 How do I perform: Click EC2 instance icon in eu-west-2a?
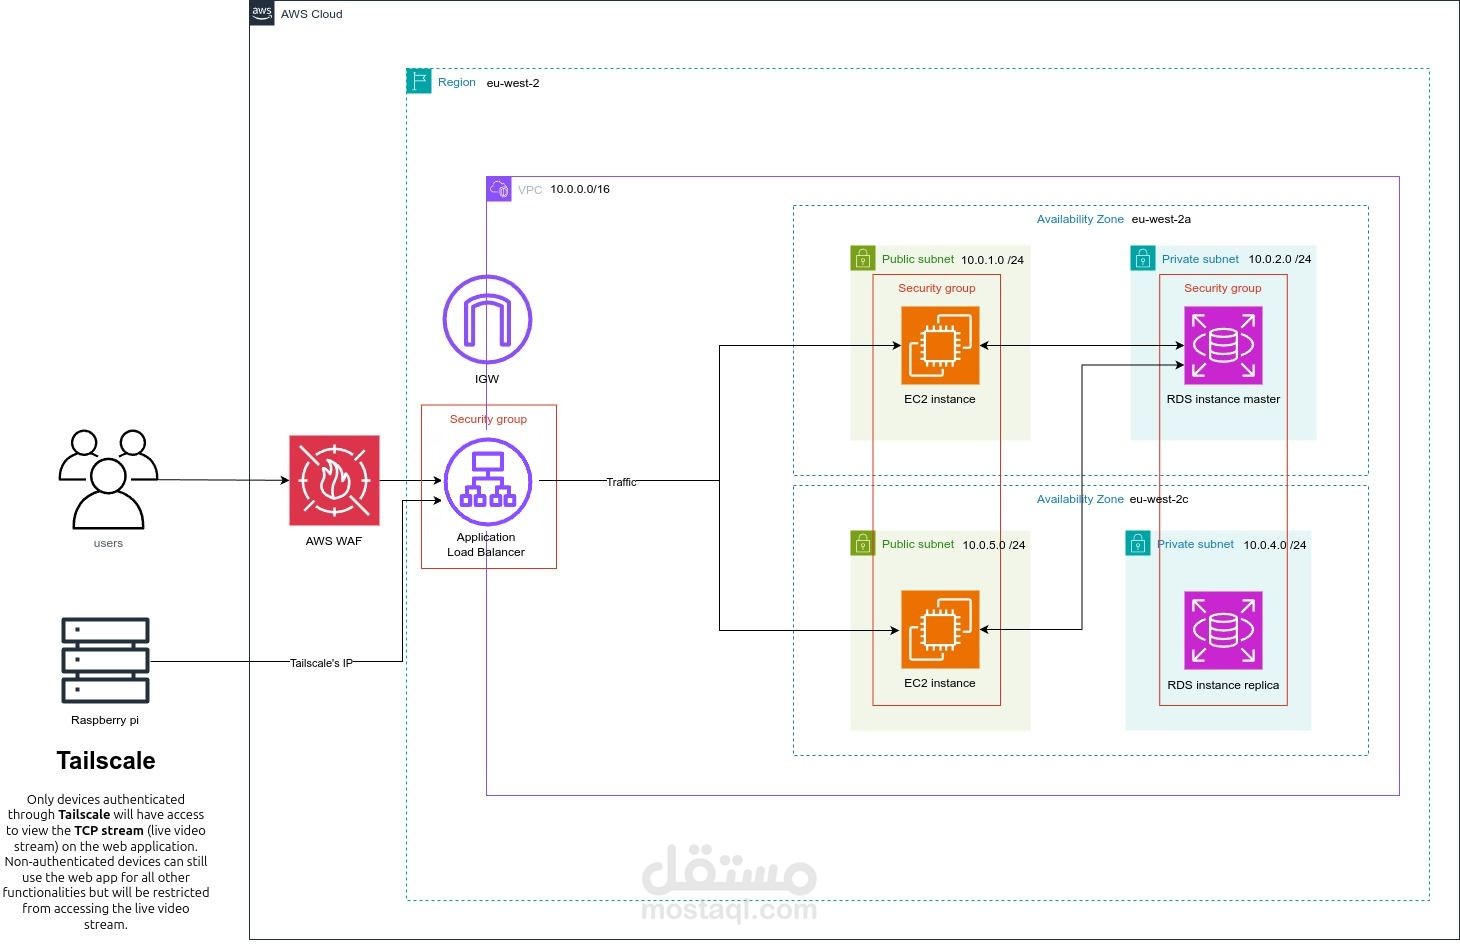point(940,346)
